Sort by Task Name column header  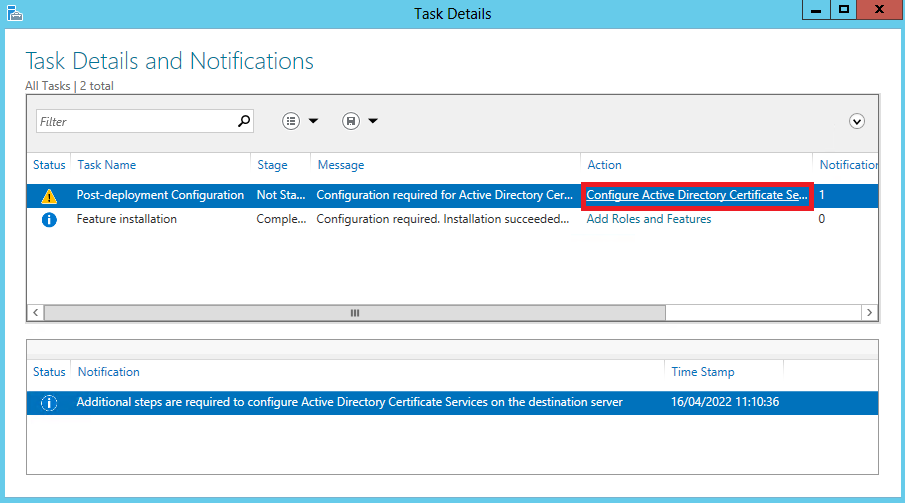click(x=107, y=165)
